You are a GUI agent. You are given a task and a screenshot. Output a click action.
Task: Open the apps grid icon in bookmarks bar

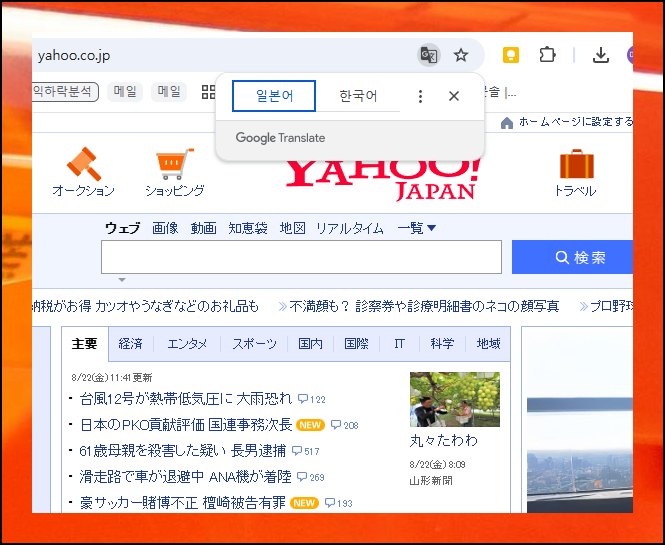[208, 92]
